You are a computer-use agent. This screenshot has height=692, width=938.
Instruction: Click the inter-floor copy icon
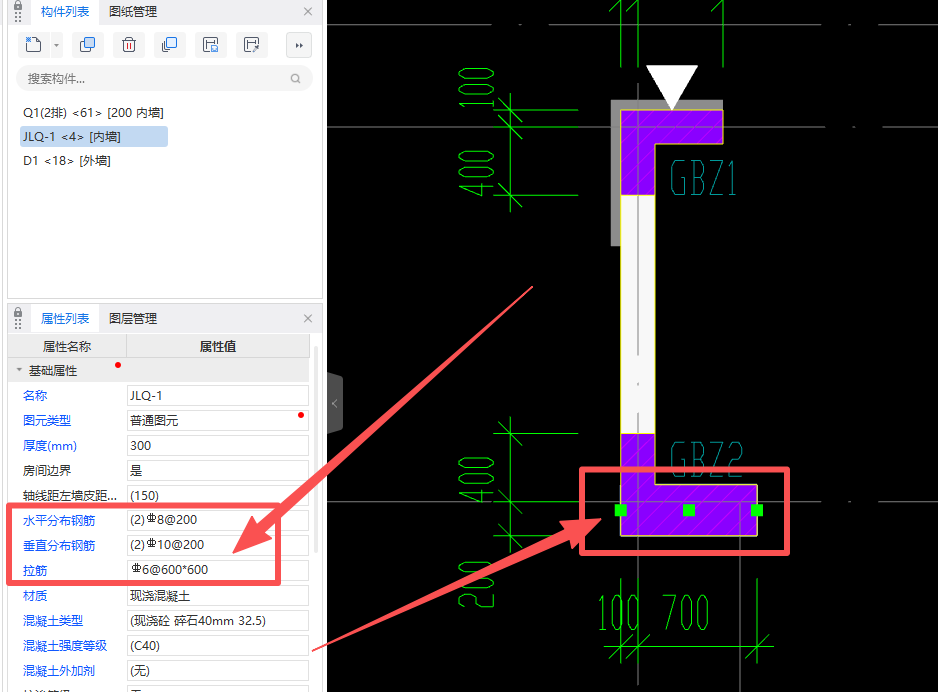coord(169,45)
